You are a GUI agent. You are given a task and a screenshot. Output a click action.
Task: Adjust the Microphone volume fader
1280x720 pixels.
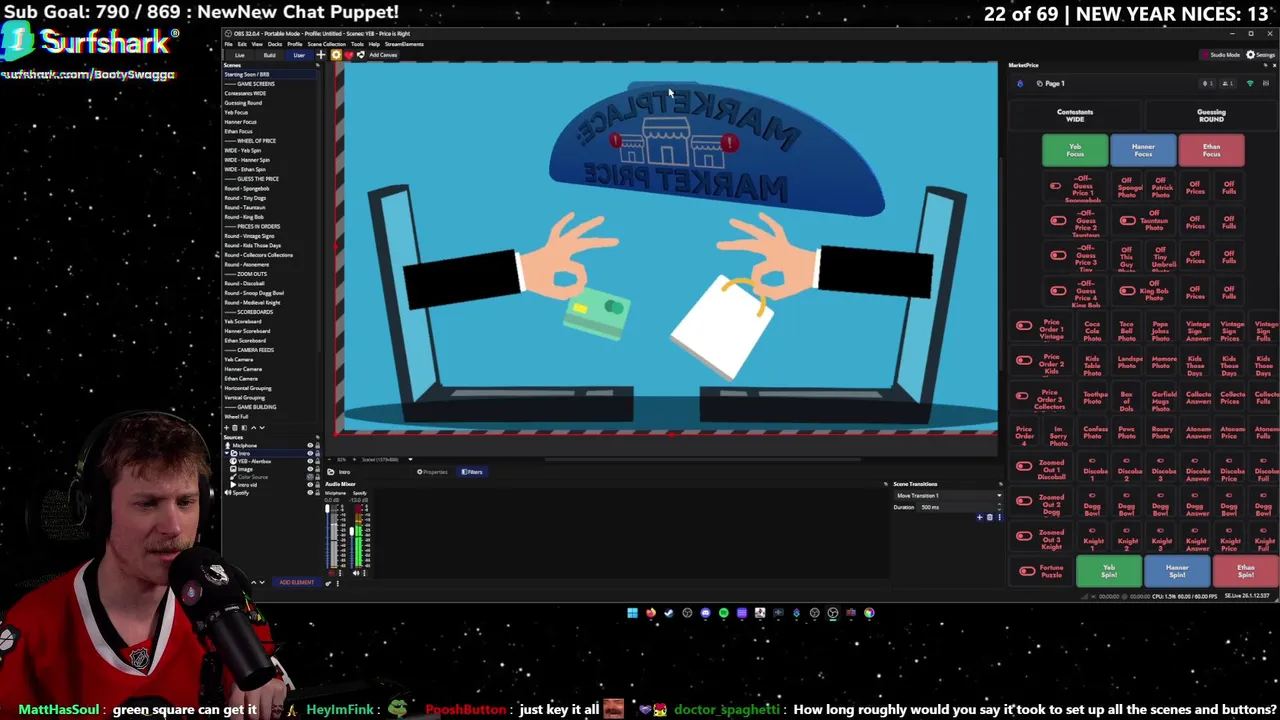pos(327,508)
